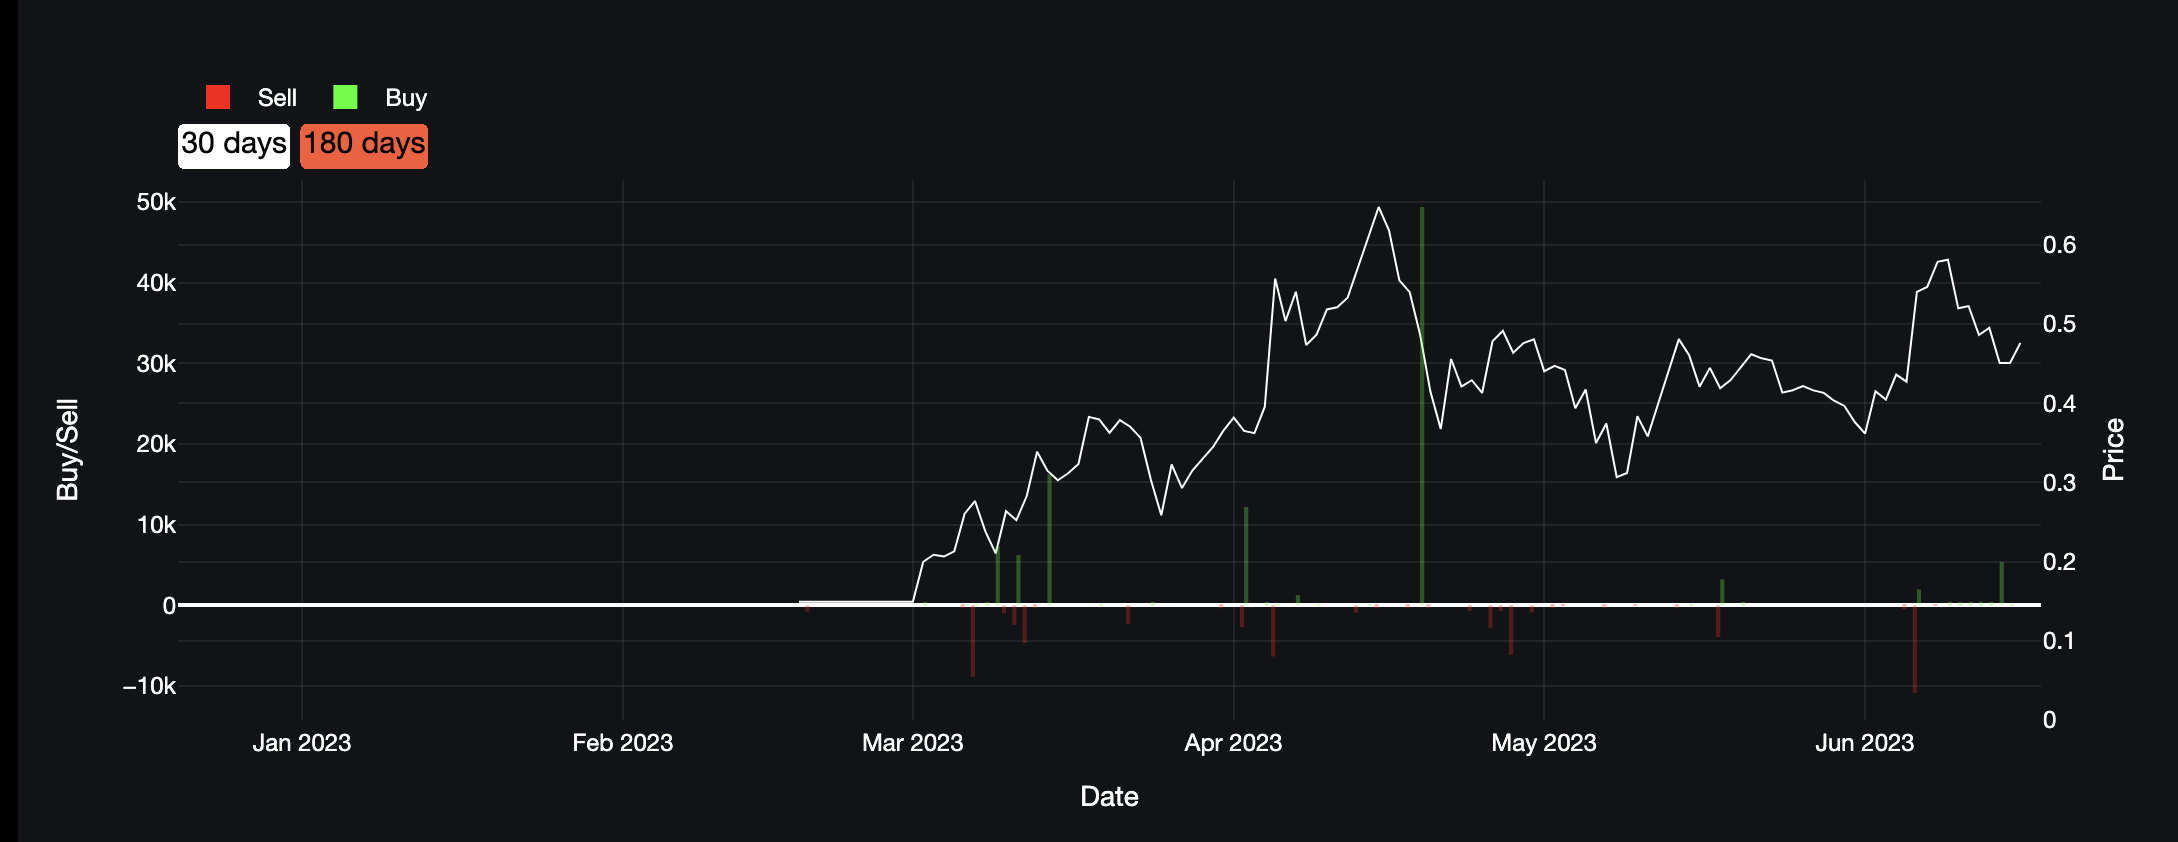This screenshot has height=842, width=2178.
Task: Click the Feb 2023 axis label
Action: click(623, 743)
